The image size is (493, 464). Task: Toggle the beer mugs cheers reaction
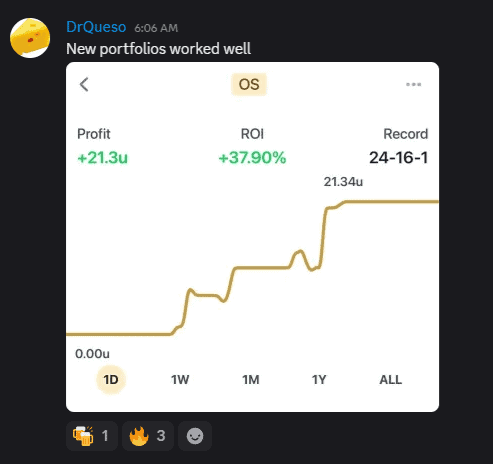[x=92, y=436]
